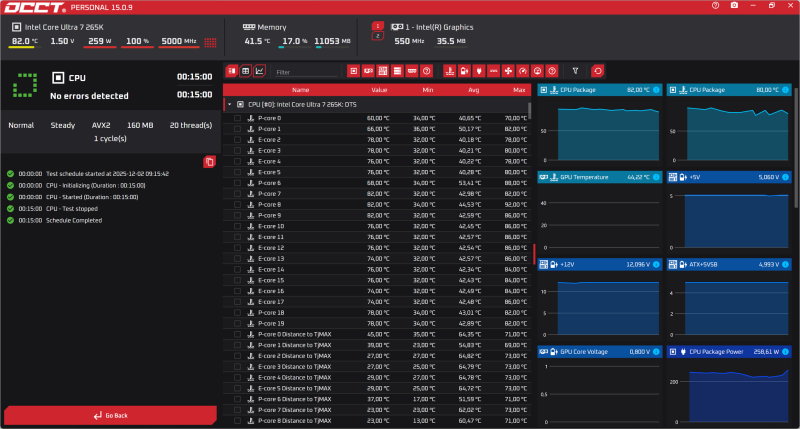Switch to the split table and graph view
800x429 pixels.
tap(232, 71)
